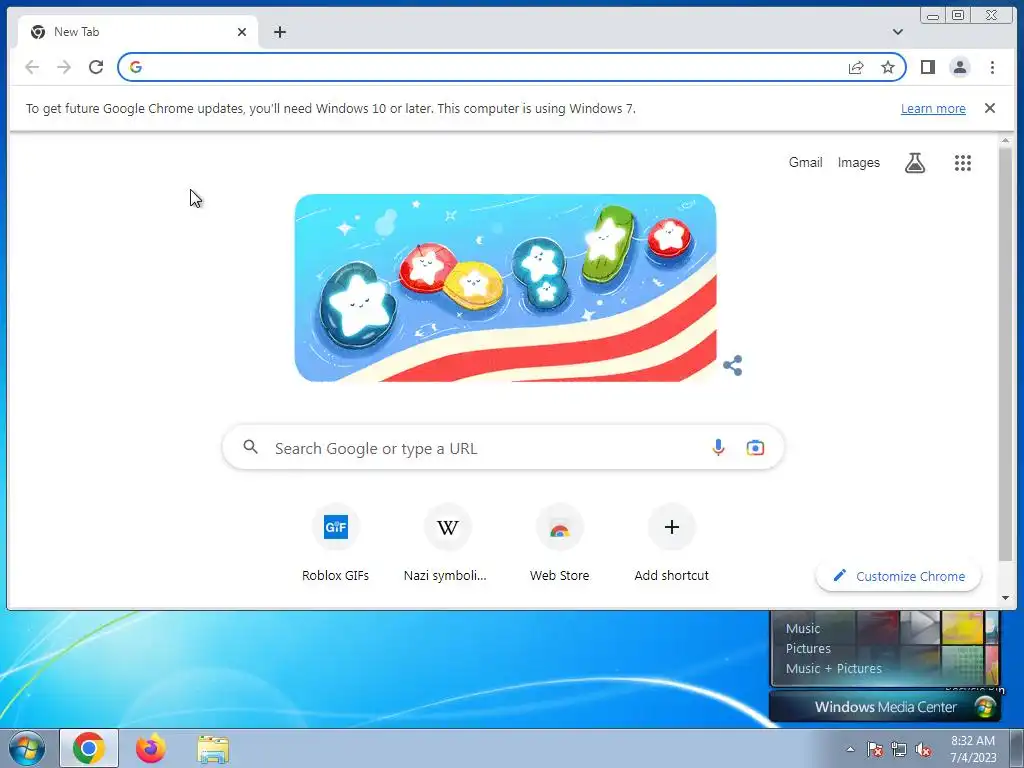1024x768 pixels.
Task: Select Pictures in the Media Center gadget
Action: tap(808, 648)
